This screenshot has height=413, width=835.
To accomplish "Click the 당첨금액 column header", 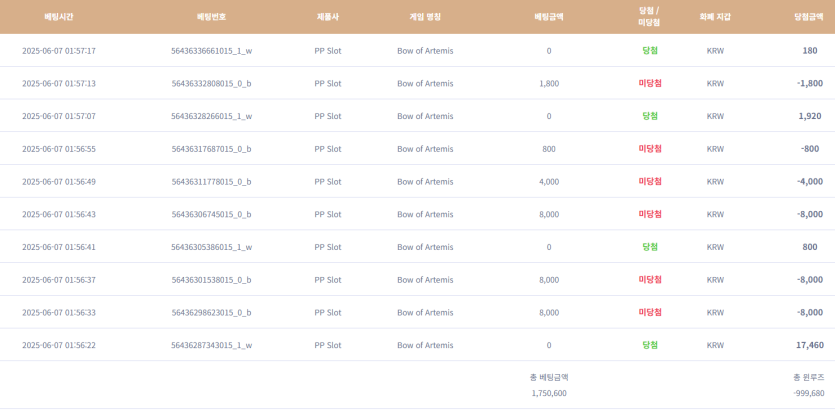I will (809, 17).
